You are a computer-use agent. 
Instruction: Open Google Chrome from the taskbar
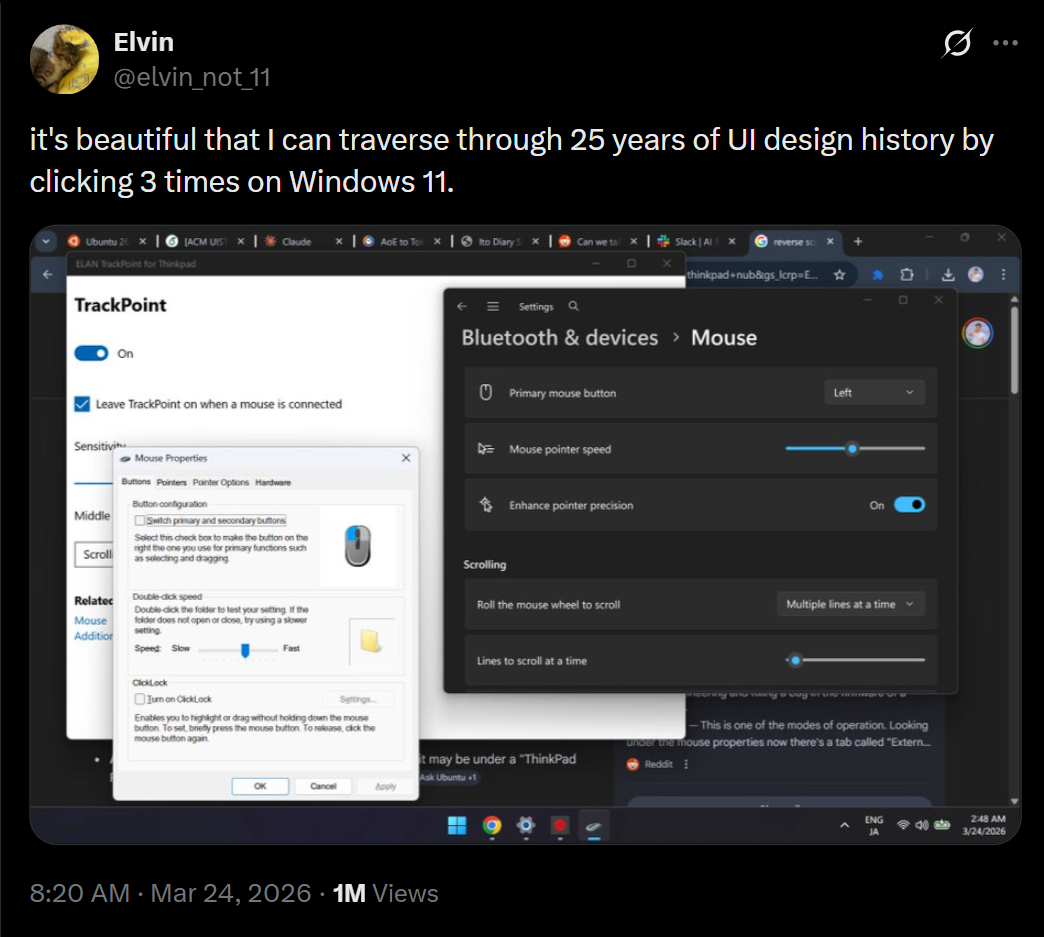tap(491, 826)
